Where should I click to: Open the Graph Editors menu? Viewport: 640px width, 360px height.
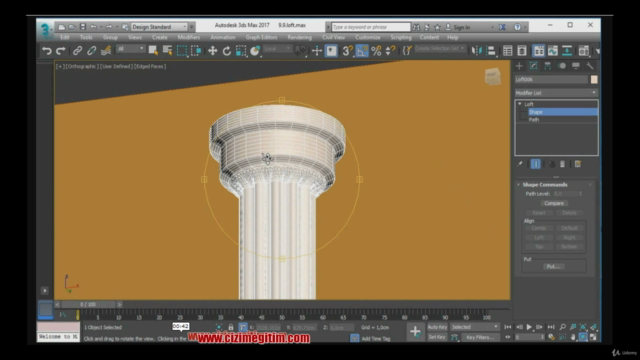pos(261,37)
